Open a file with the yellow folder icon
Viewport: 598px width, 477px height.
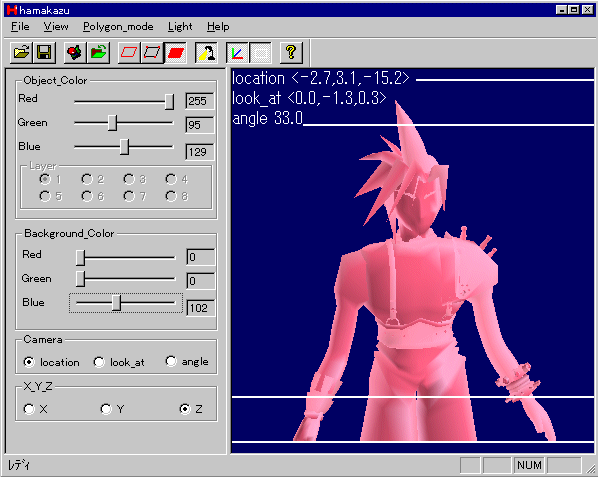pos(21,53)
